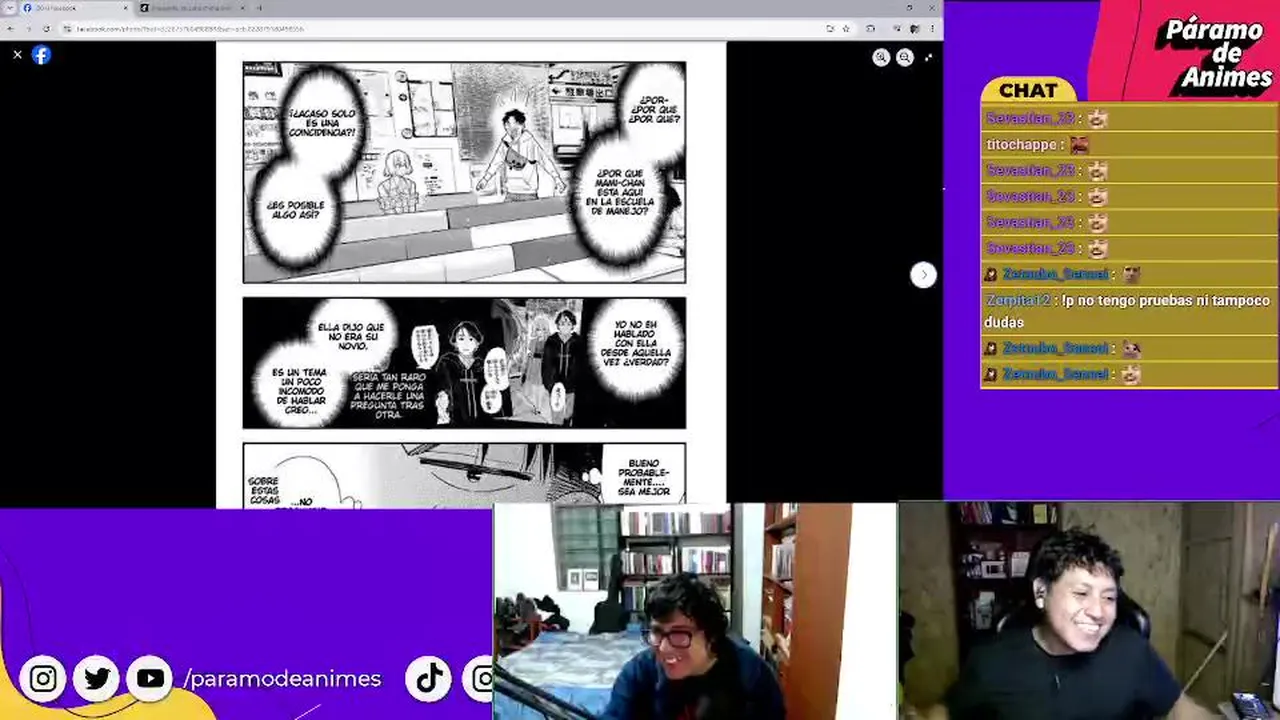Go to the next photo with the right arrow
The width and height of the screenshot is (1280, 720).
click(x=923, y=275)
